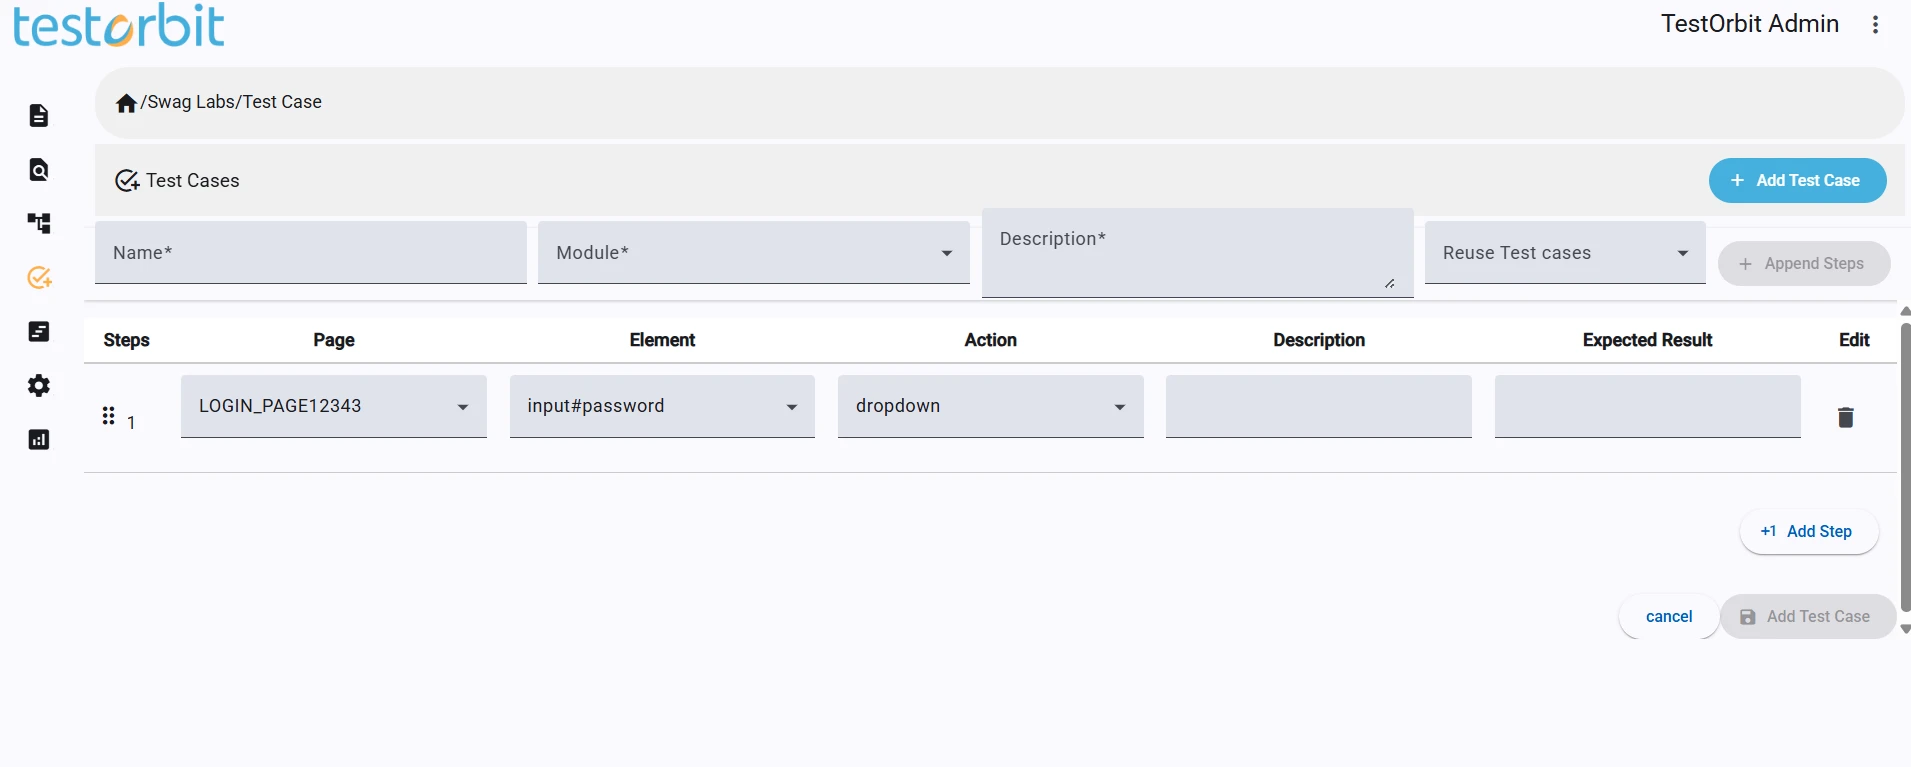1911x767 pixels.
Task: Click the blue Add Test Case button
Action: pos(1797,181)
